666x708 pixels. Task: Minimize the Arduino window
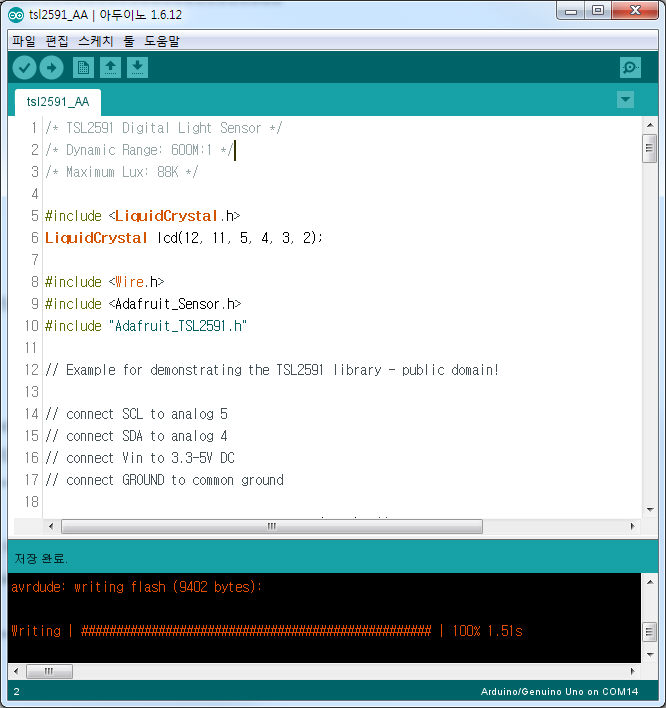point(571,11)
